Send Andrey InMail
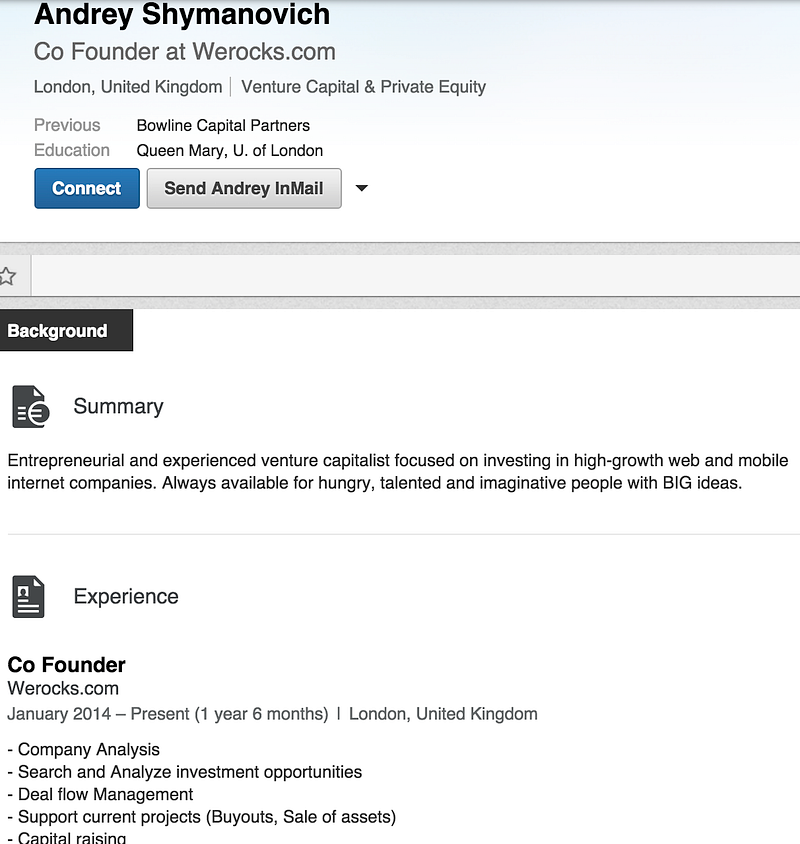 click(244, 188)
